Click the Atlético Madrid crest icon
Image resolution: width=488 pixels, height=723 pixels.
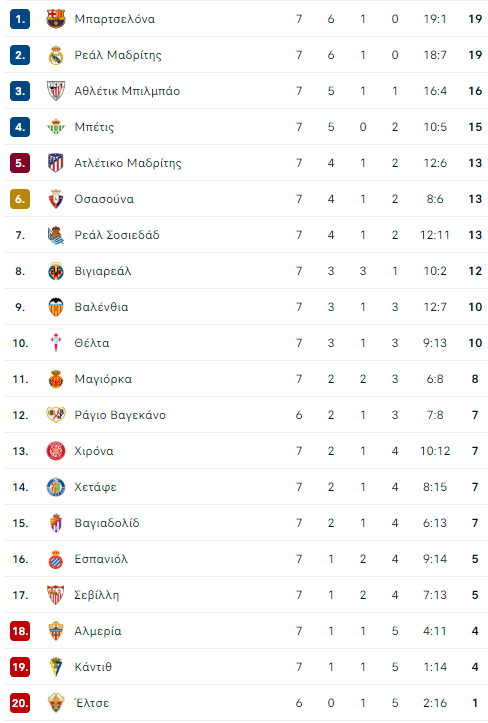[56, 163]
